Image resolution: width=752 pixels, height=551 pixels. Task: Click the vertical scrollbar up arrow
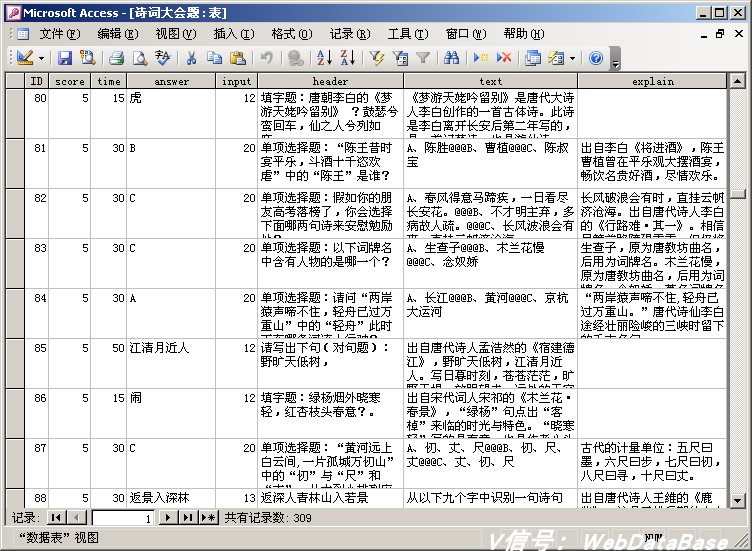(x=738, y=81)
